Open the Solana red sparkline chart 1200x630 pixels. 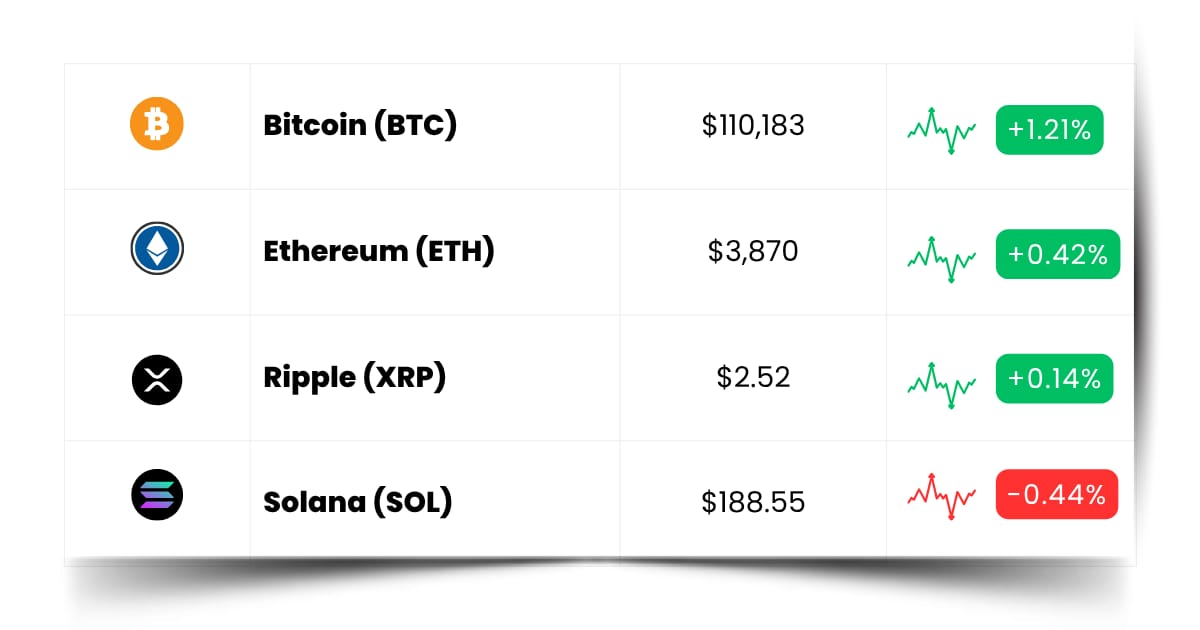(942, 494)
